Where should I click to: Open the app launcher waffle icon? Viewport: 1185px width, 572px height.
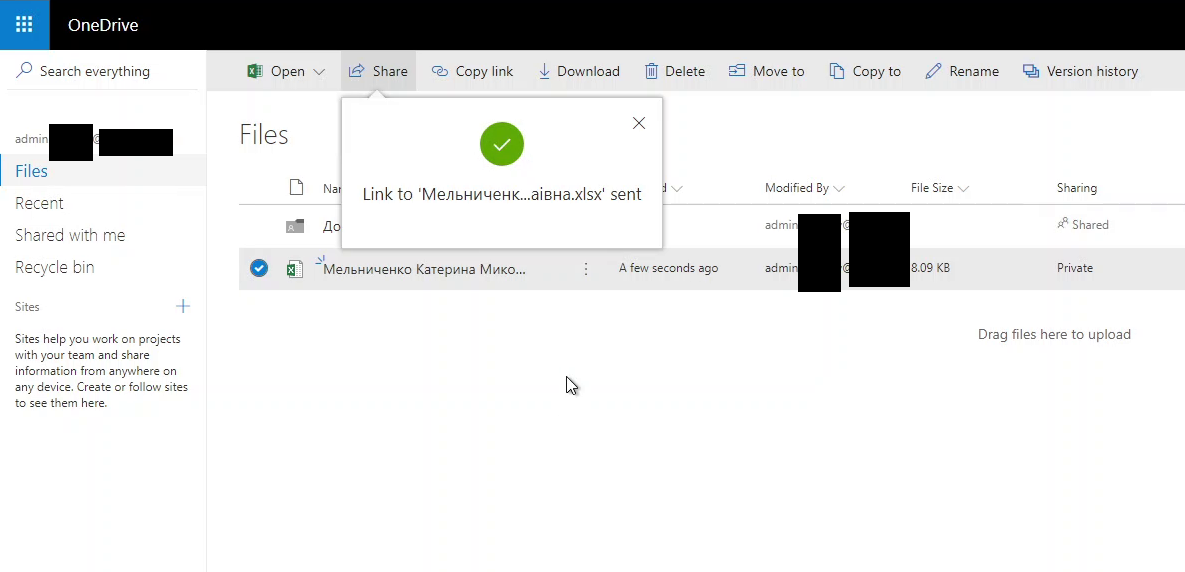pos(24,25)
